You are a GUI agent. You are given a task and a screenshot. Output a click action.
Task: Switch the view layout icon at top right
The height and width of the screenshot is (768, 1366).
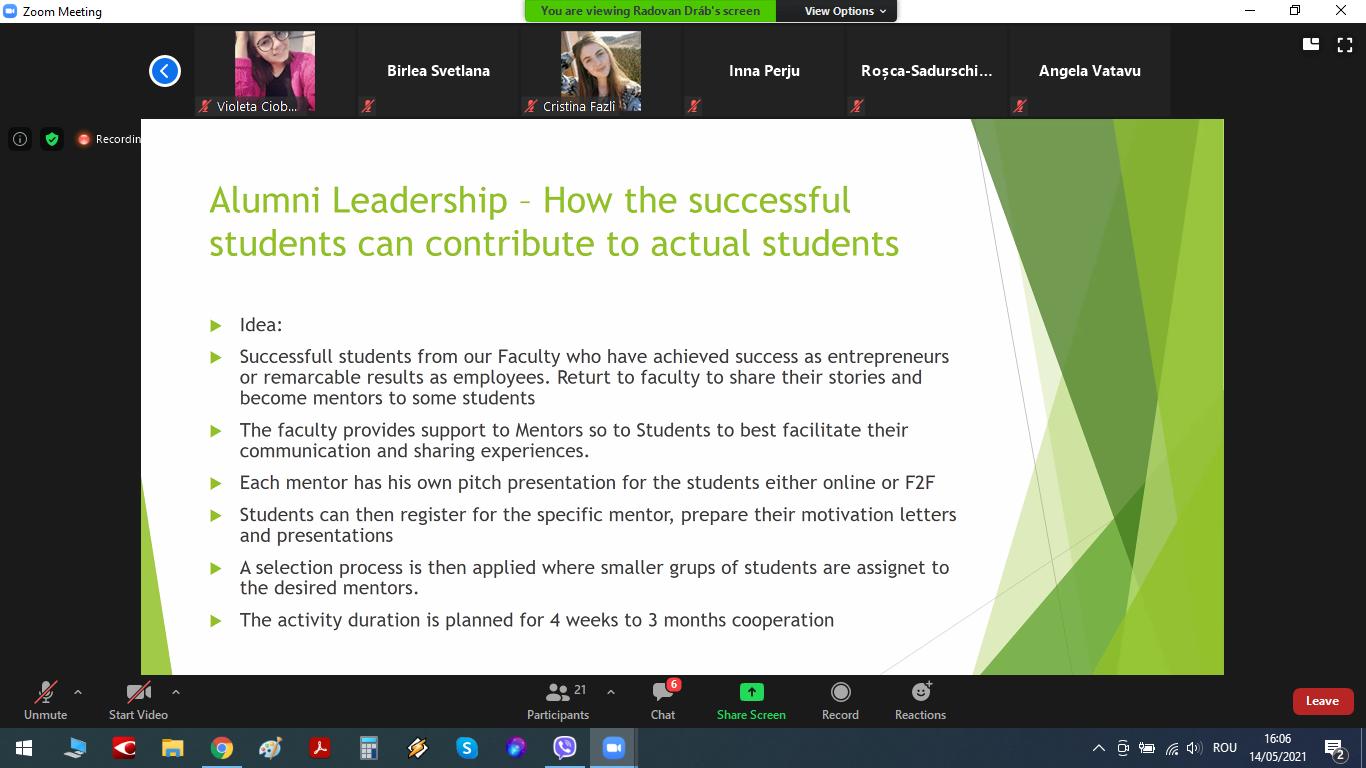(1311, 44)
